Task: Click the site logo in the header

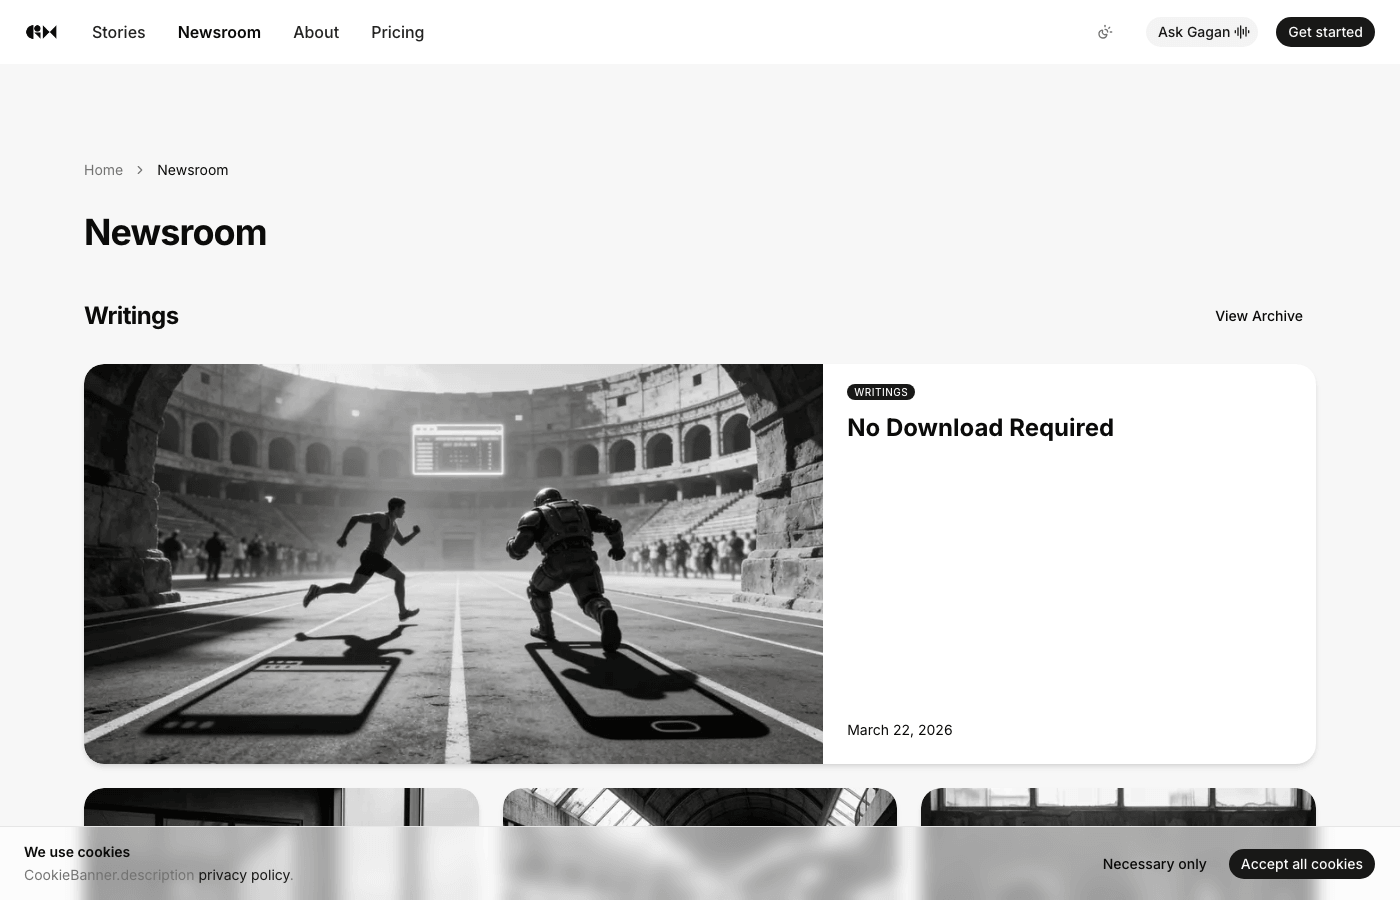Action: 41,32
